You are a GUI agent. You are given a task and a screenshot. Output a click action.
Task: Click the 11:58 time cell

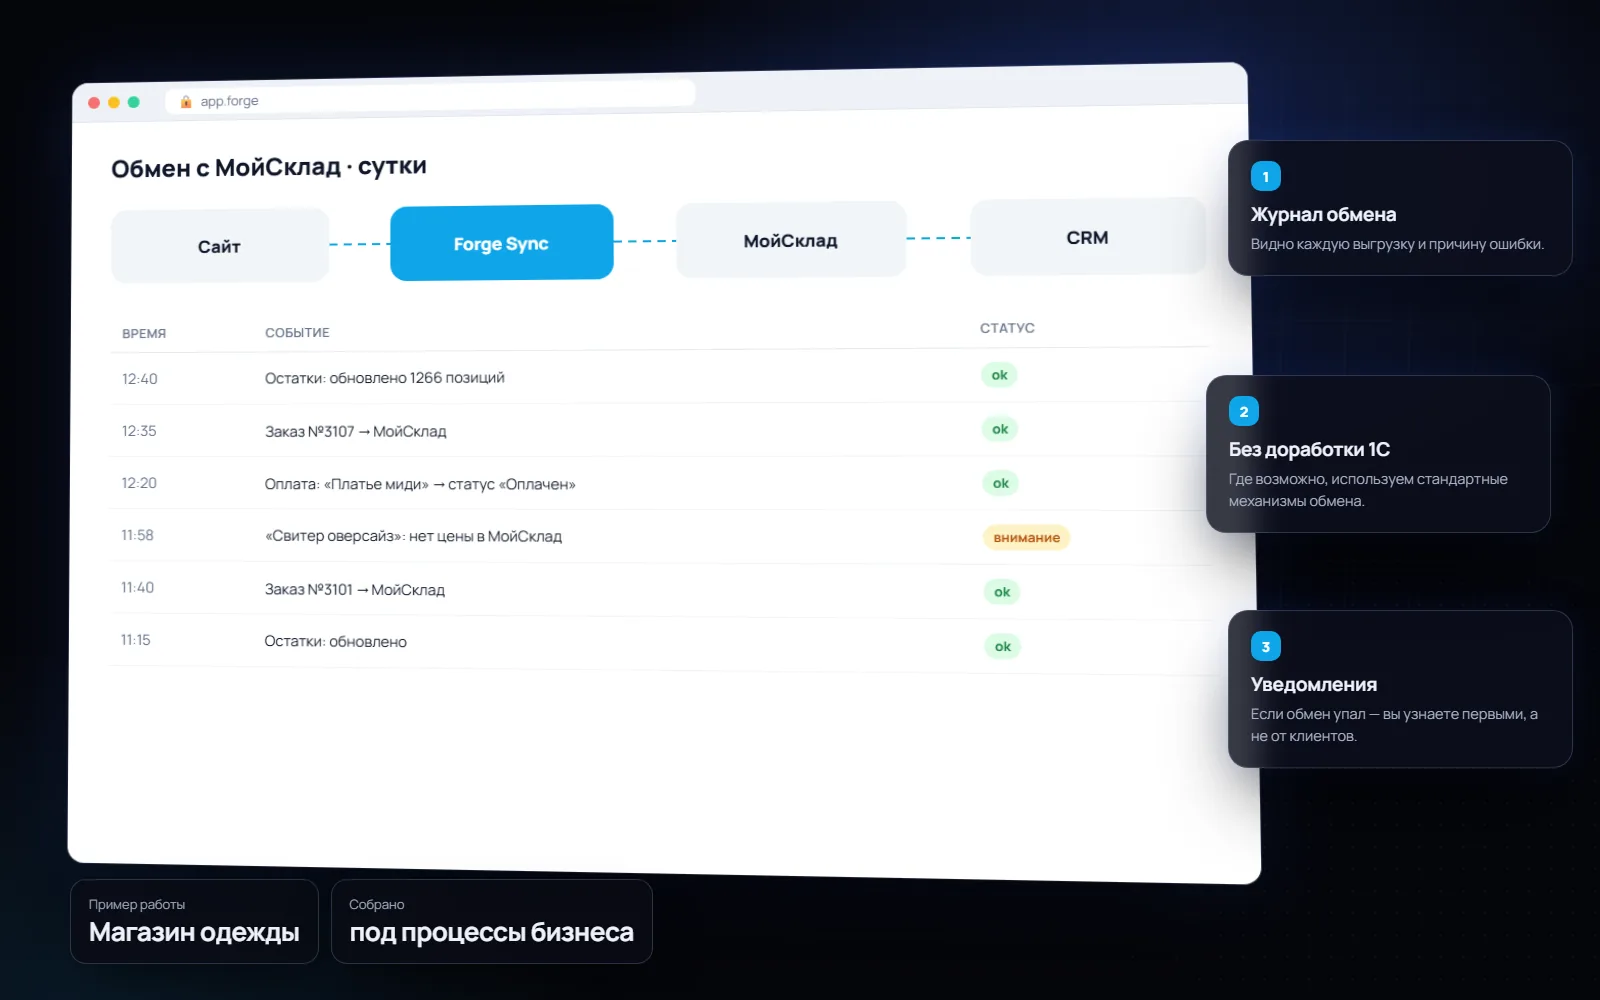pyautogui.click(x=138, y=535)
